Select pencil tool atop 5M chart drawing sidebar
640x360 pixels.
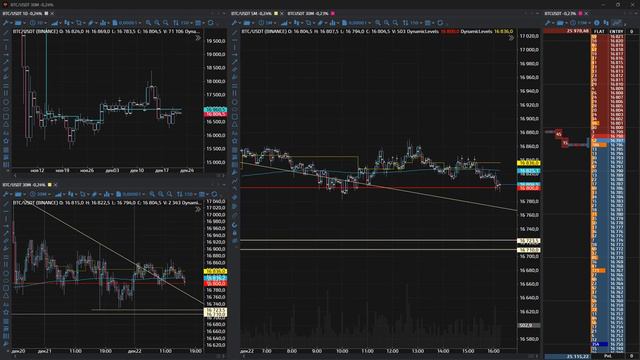coord(234,33)
